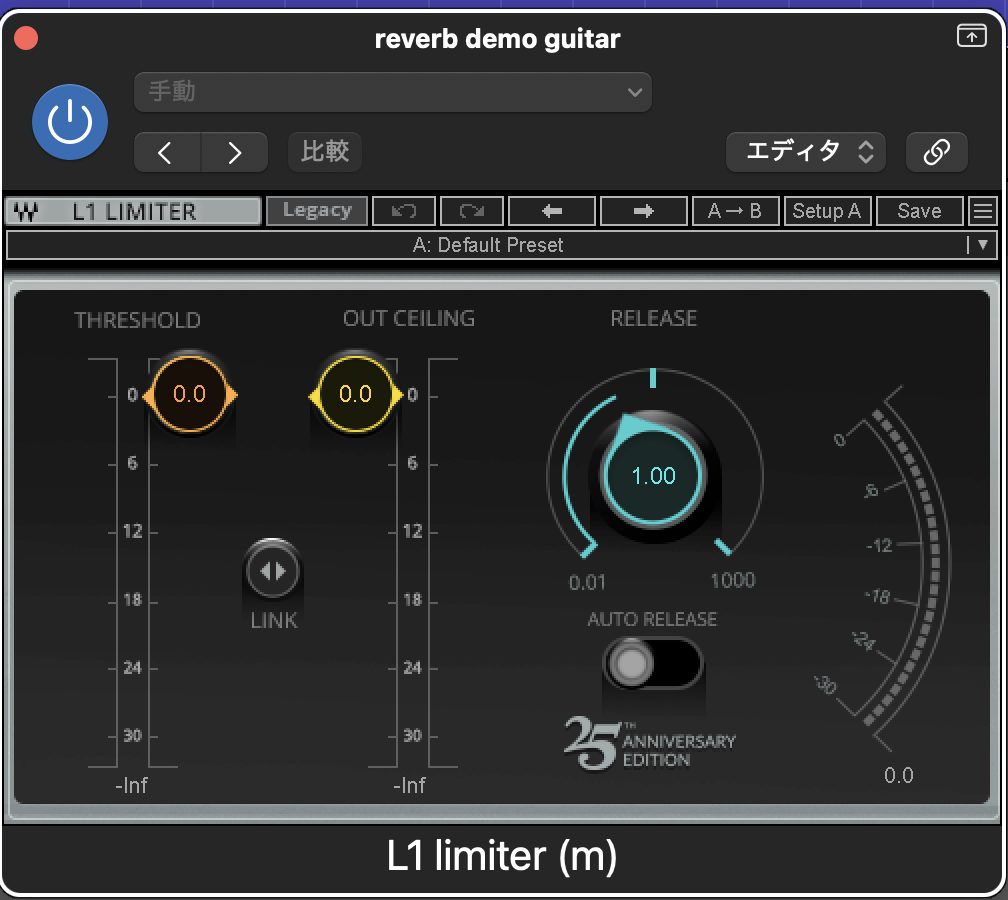The image size is (1008, 900).
Task: Click the Release knob showing 1.00
Action: [x=653, y=476]
